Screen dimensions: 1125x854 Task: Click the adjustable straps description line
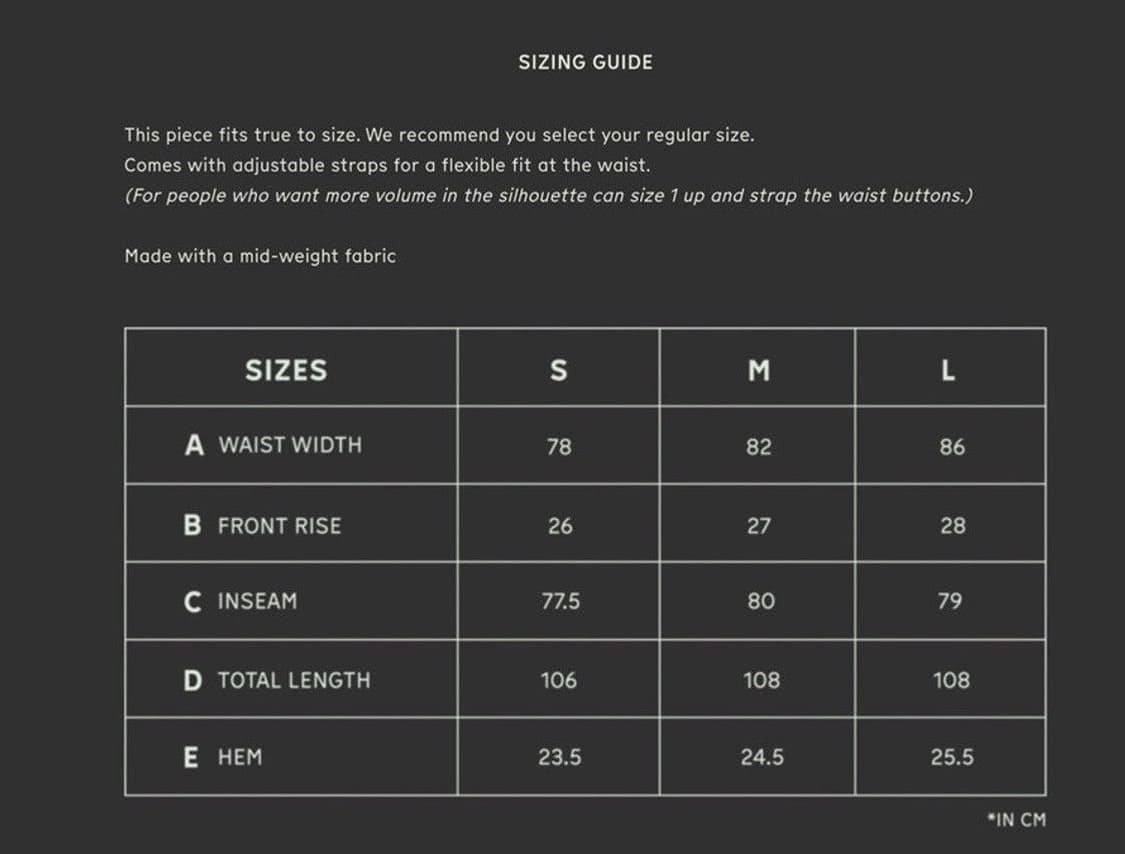pos(387,165)
